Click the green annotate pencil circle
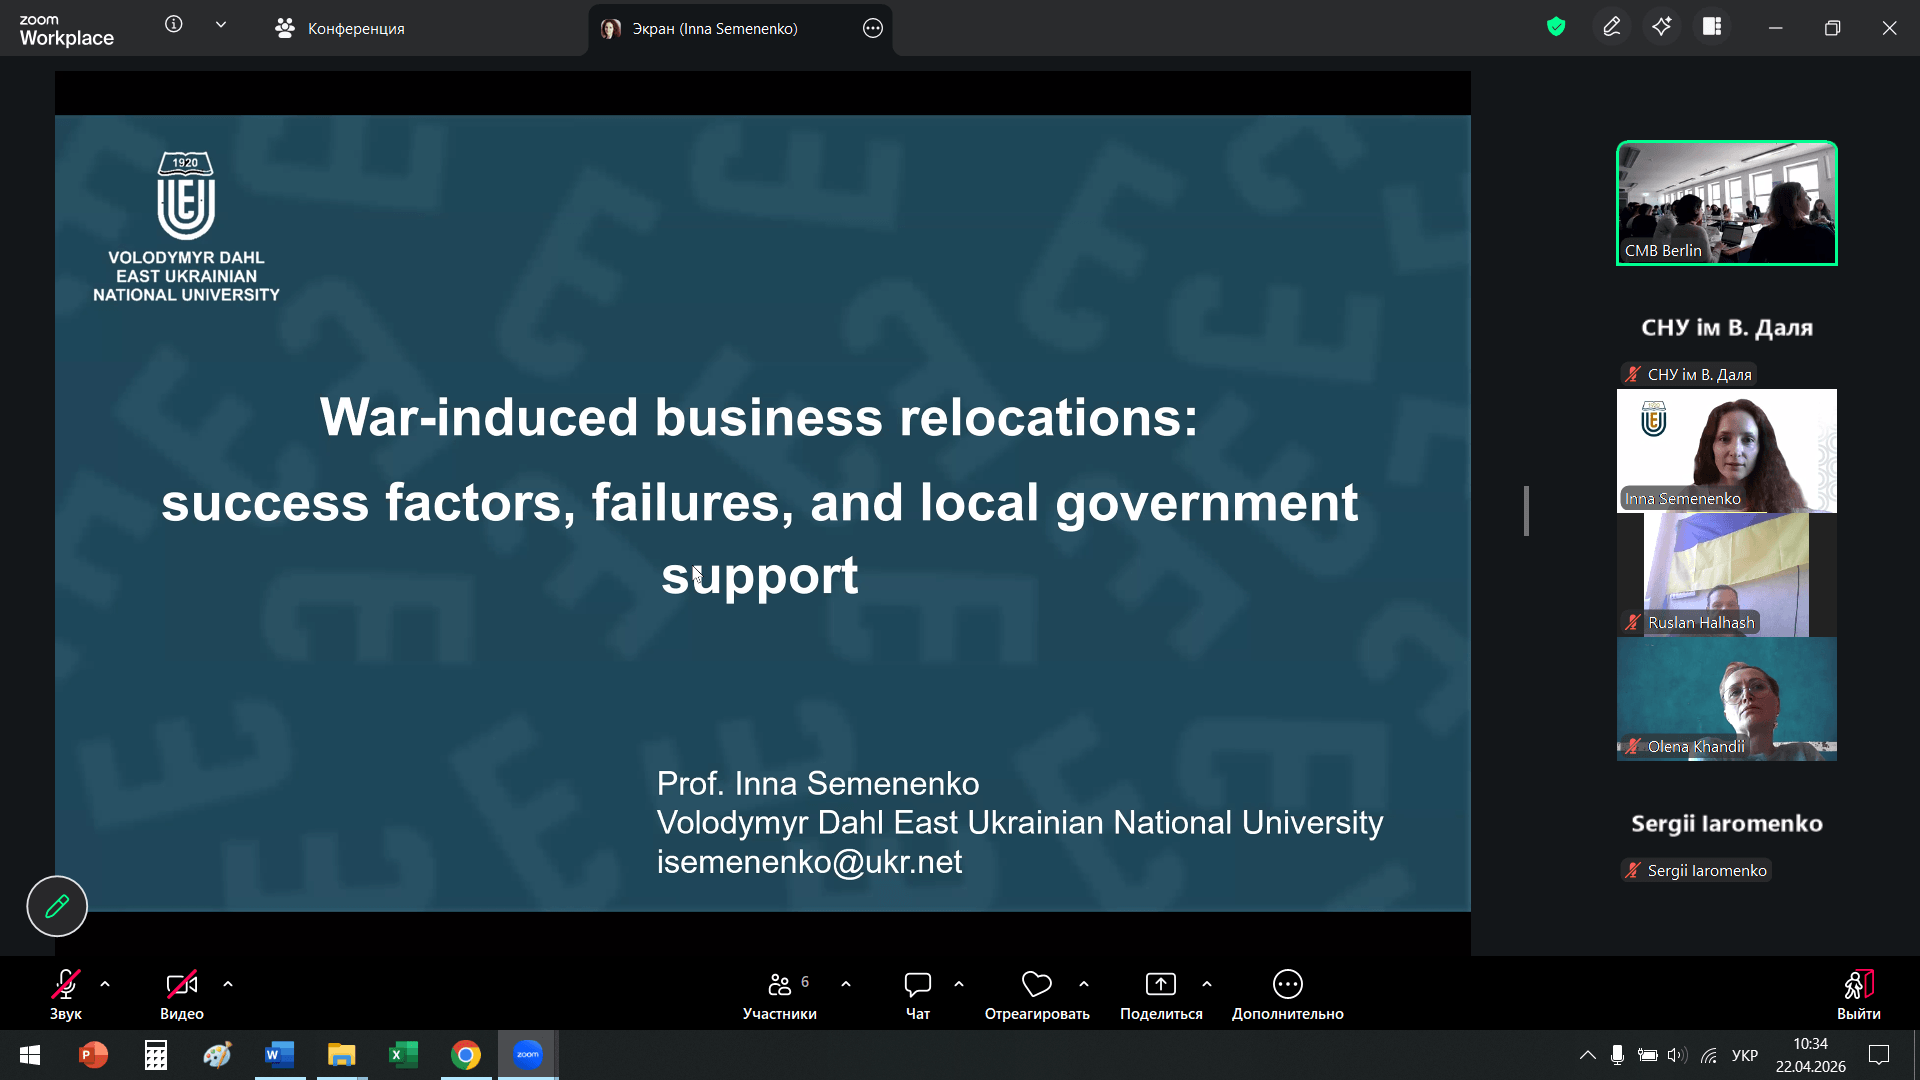The width and height of the screenshot is (1920, 1080). point(57,906)
